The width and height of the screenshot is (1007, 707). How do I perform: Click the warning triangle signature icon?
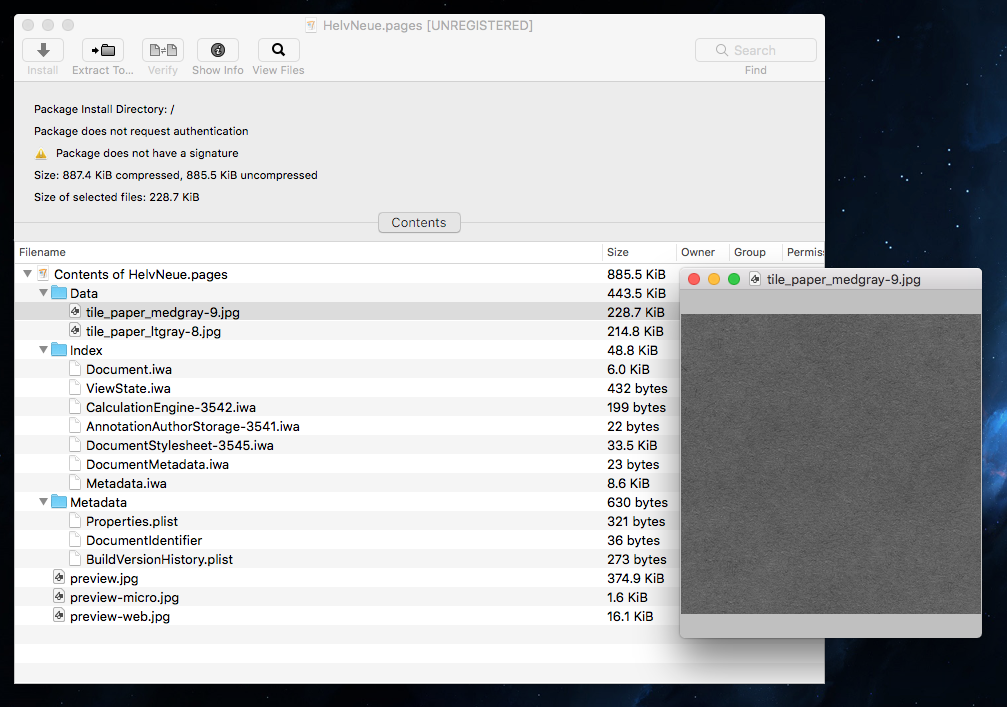click(x=41, y=154)
